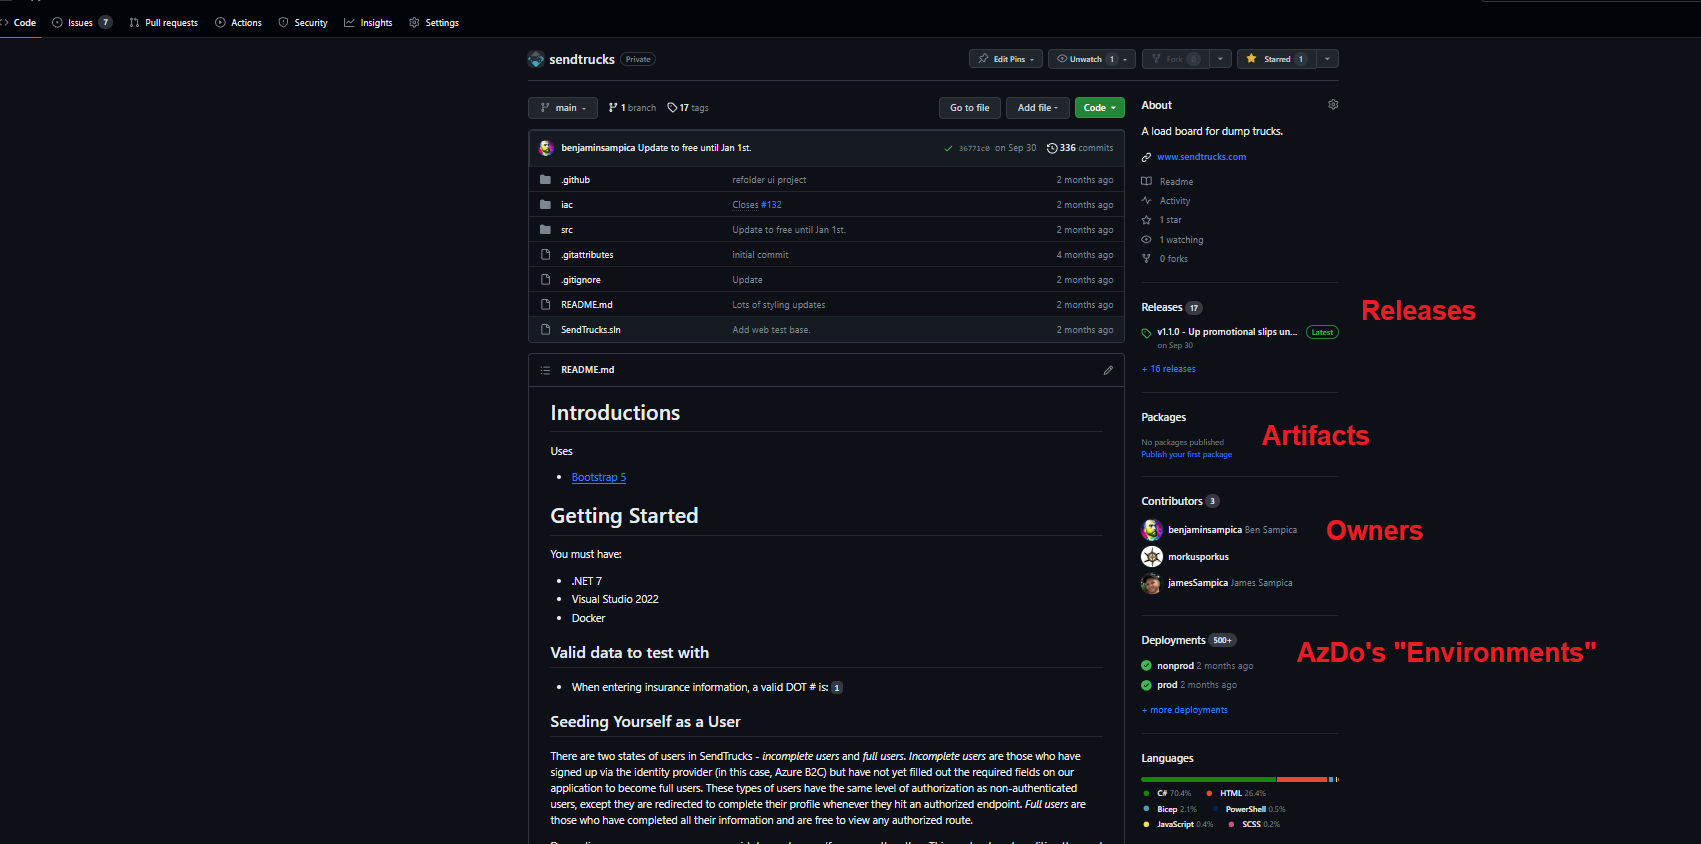Open the green Code dropdown
The height and width of the screenshot is (844, 1701).
pyautogui.click(x=1100, y=108)
